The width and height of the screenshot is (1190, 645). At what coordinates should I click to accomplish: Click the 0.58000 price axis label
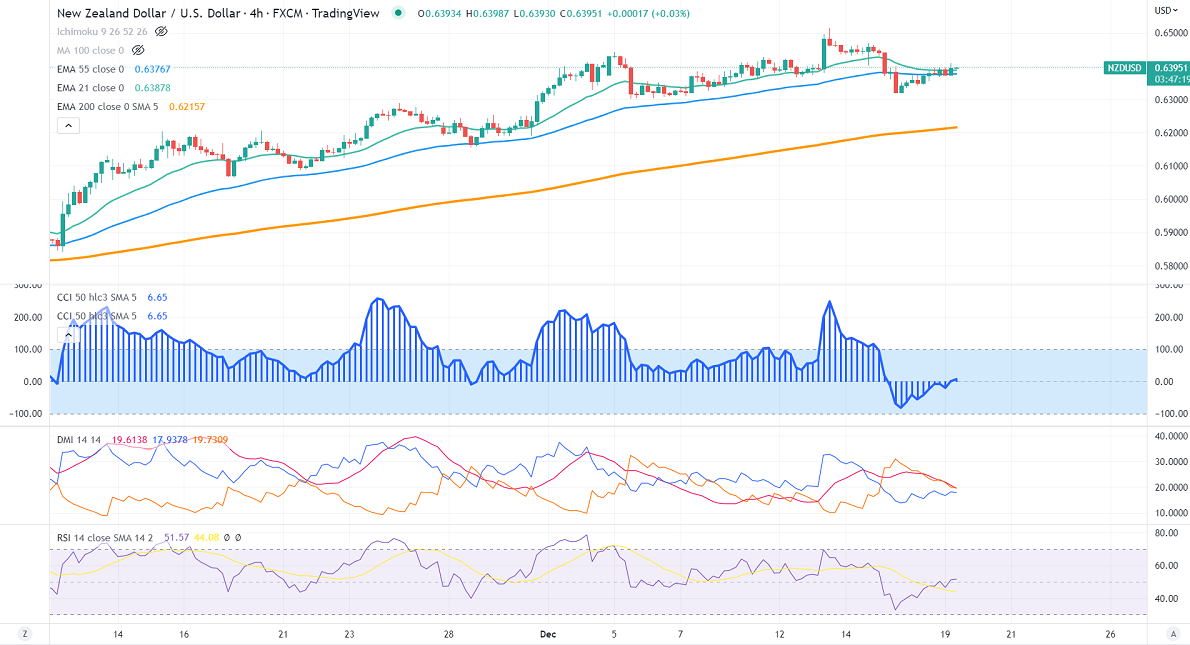coord(1171,266)
